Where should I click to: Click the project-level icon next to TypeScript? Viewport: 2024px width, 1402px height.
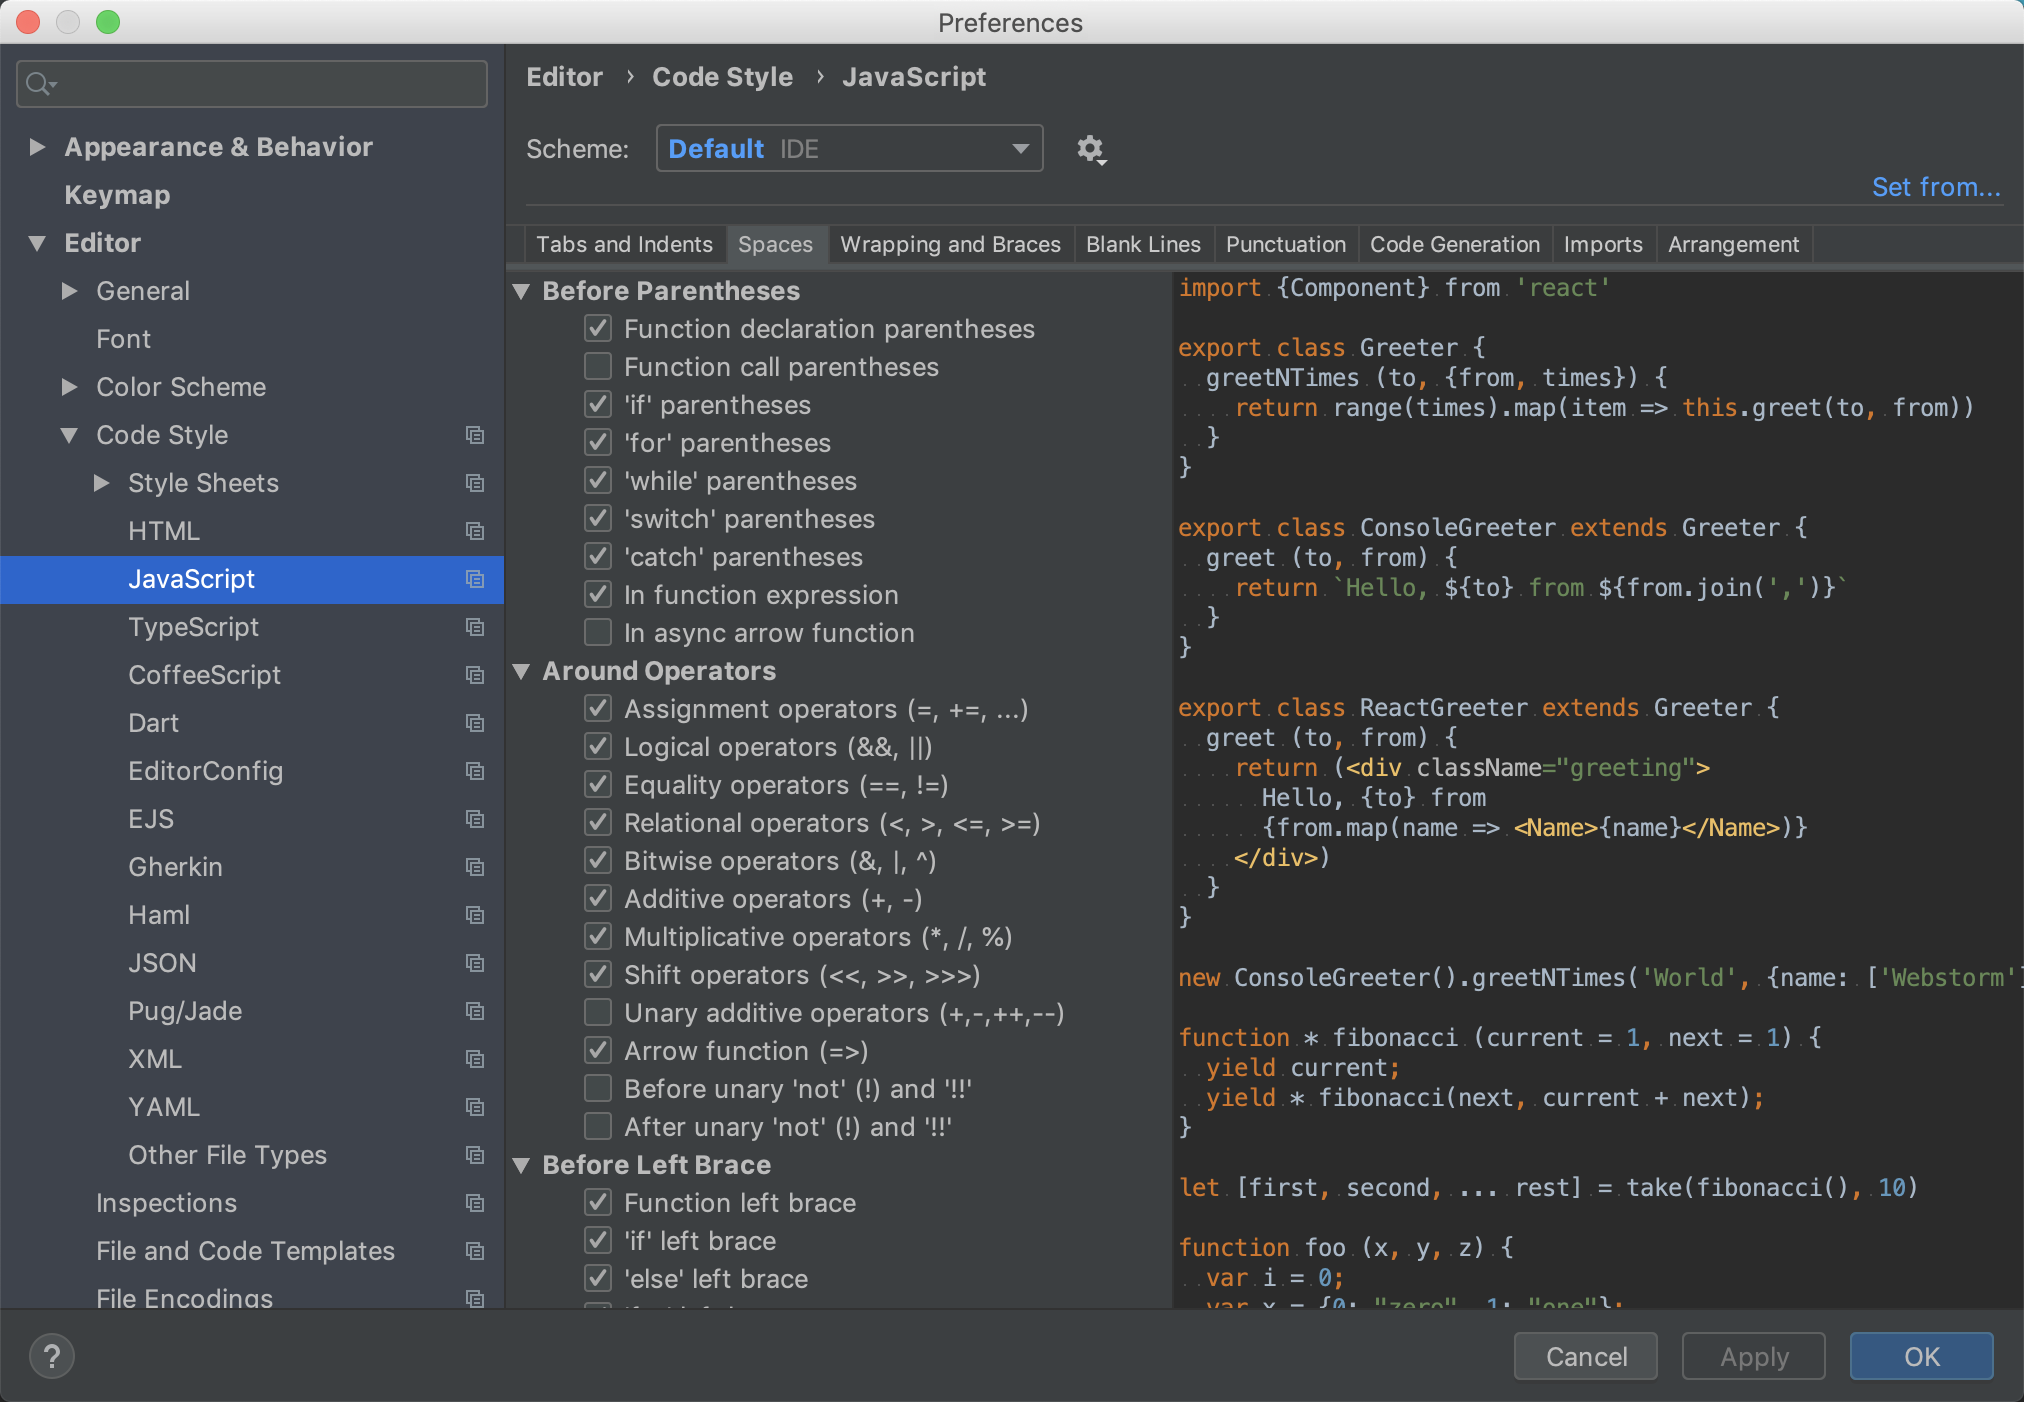475,627
